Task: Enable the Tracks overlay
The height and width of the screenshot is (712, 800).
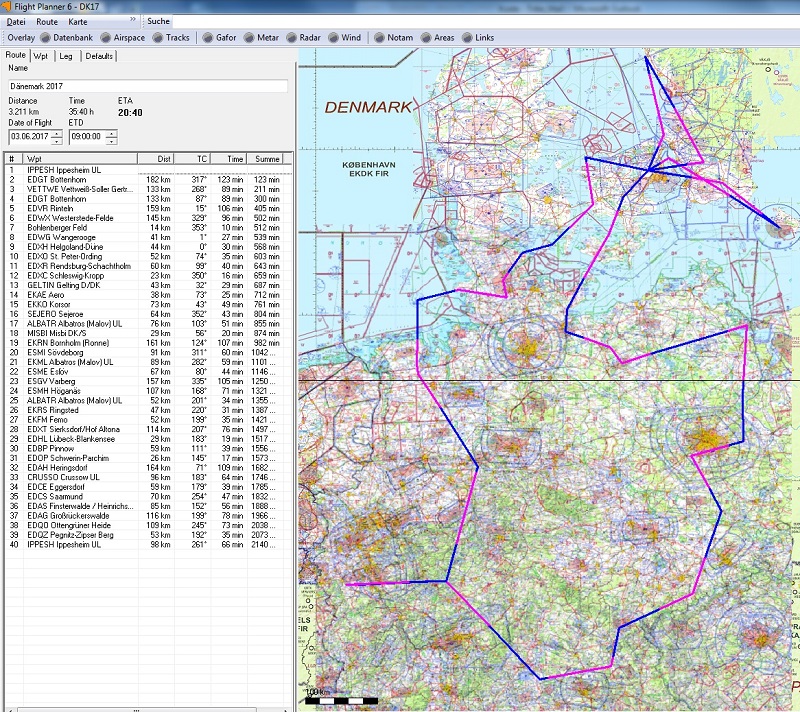Action: [170, 37]
